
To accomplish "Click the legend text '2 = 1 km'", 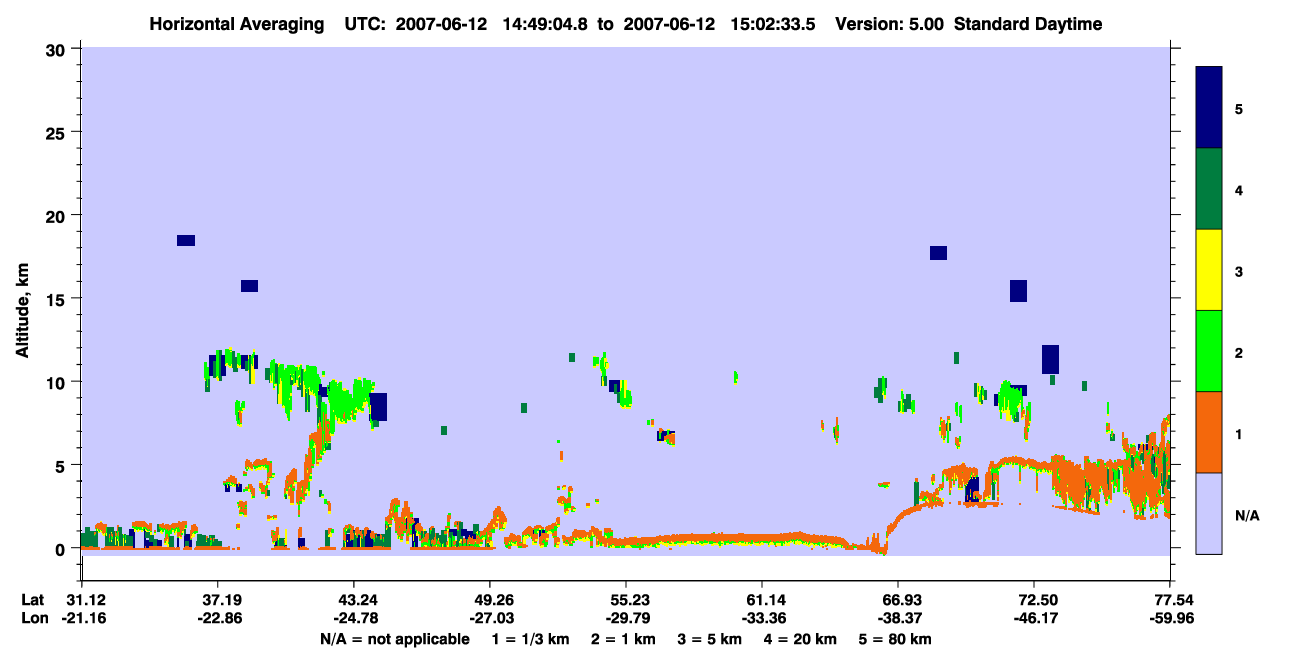I will (x=624, y=639).
